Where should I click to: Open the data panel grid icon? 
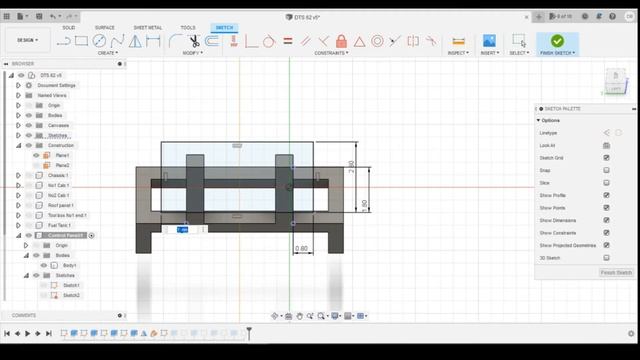tap(7, 16)
